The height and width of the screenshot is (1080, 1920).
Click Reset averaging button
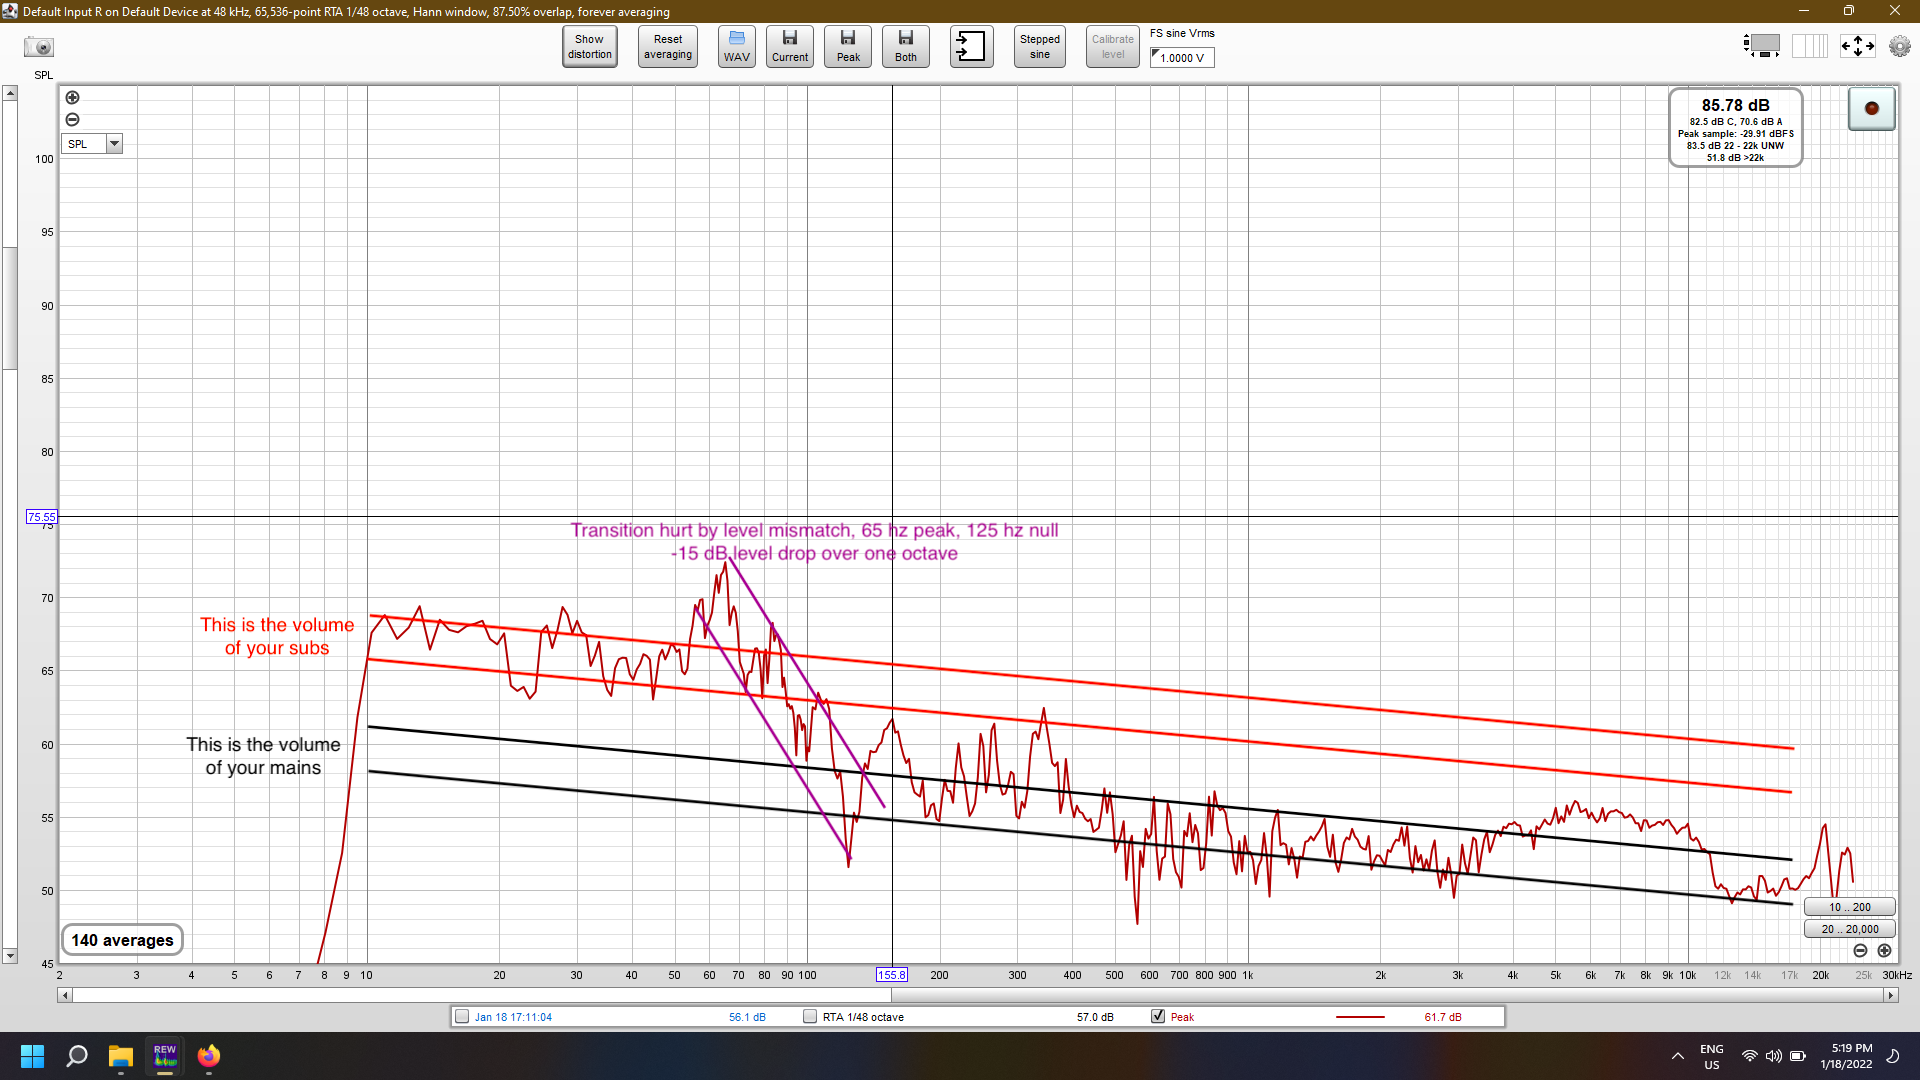[668, 47]
